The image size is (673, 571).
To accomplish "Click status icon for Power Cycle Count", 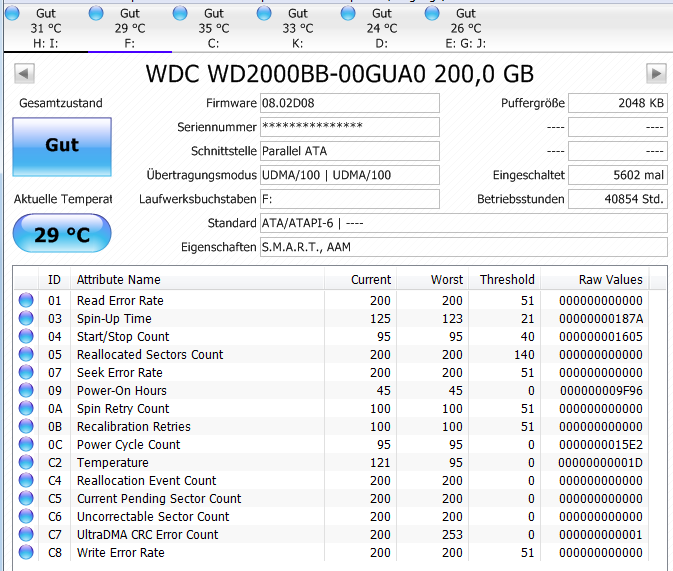I will 26,444.
